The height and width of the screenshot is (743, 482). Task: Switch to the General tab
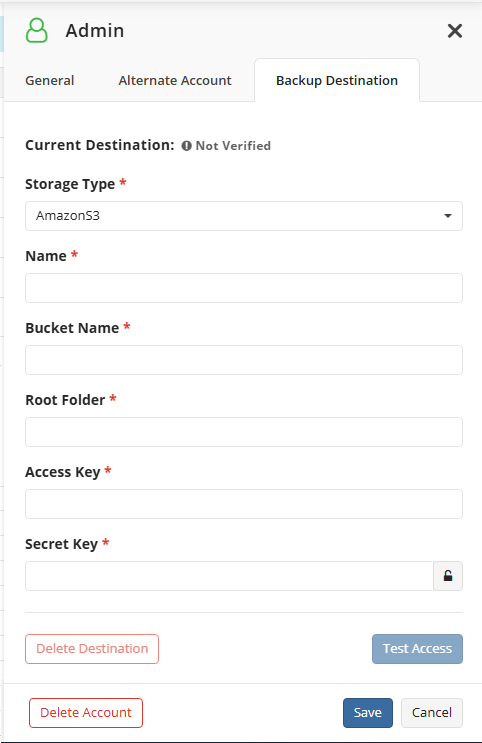50,81
